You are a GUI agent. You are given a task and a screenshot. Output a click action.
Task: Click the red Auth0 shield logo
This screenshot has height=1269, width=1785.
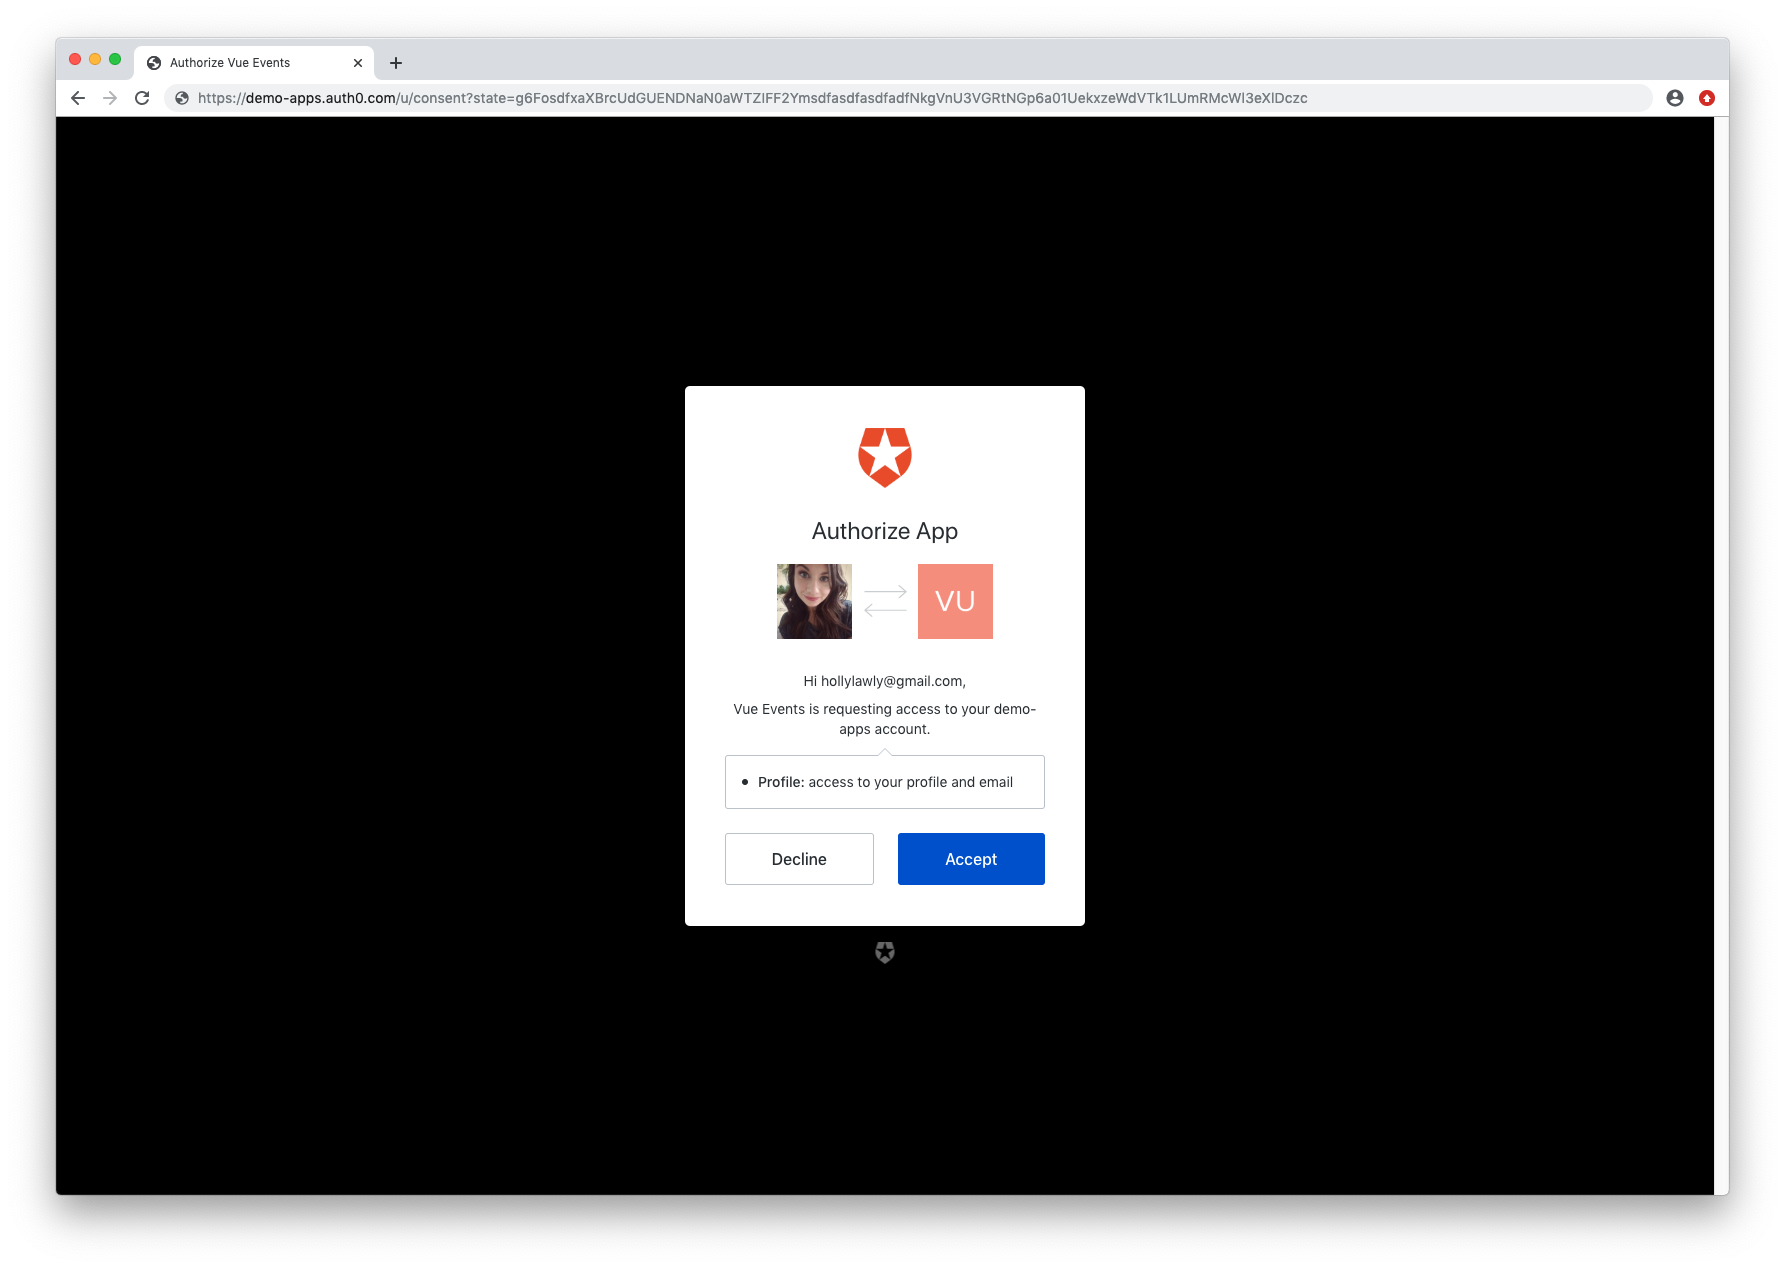tap(885, 457)
